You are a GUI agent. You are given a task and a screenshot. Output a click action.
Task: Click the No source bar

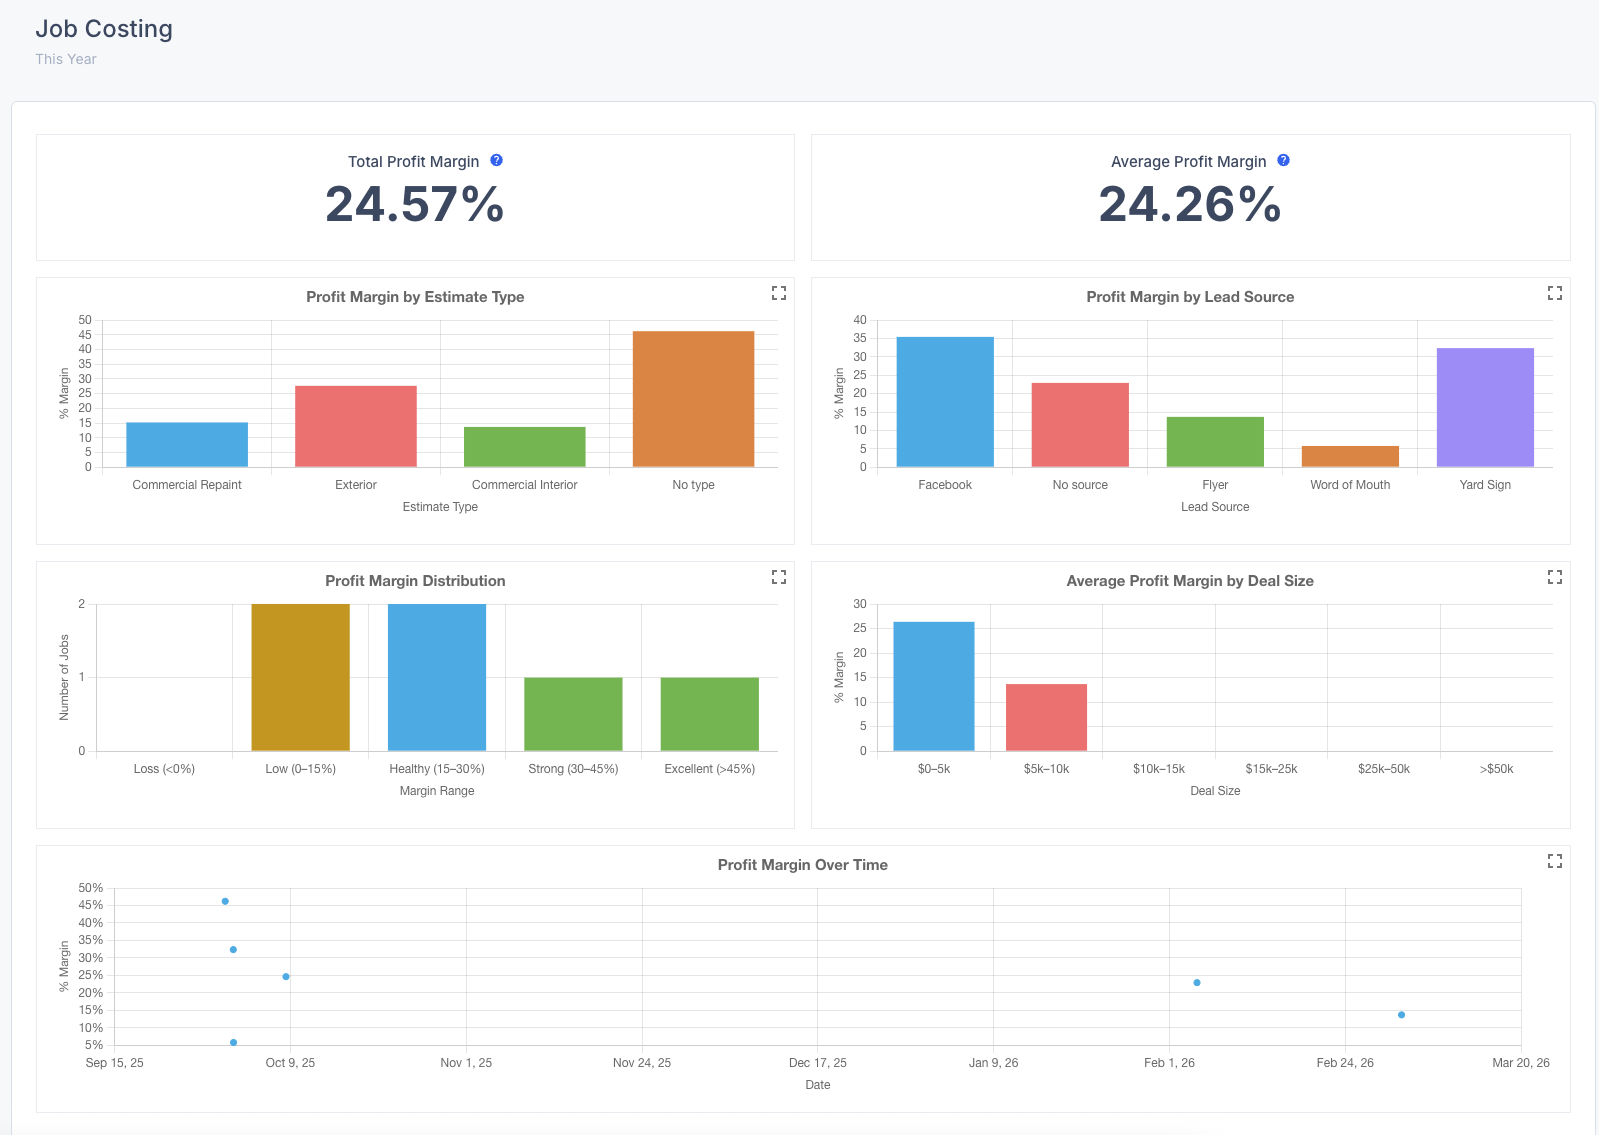tap(1080, 425)
